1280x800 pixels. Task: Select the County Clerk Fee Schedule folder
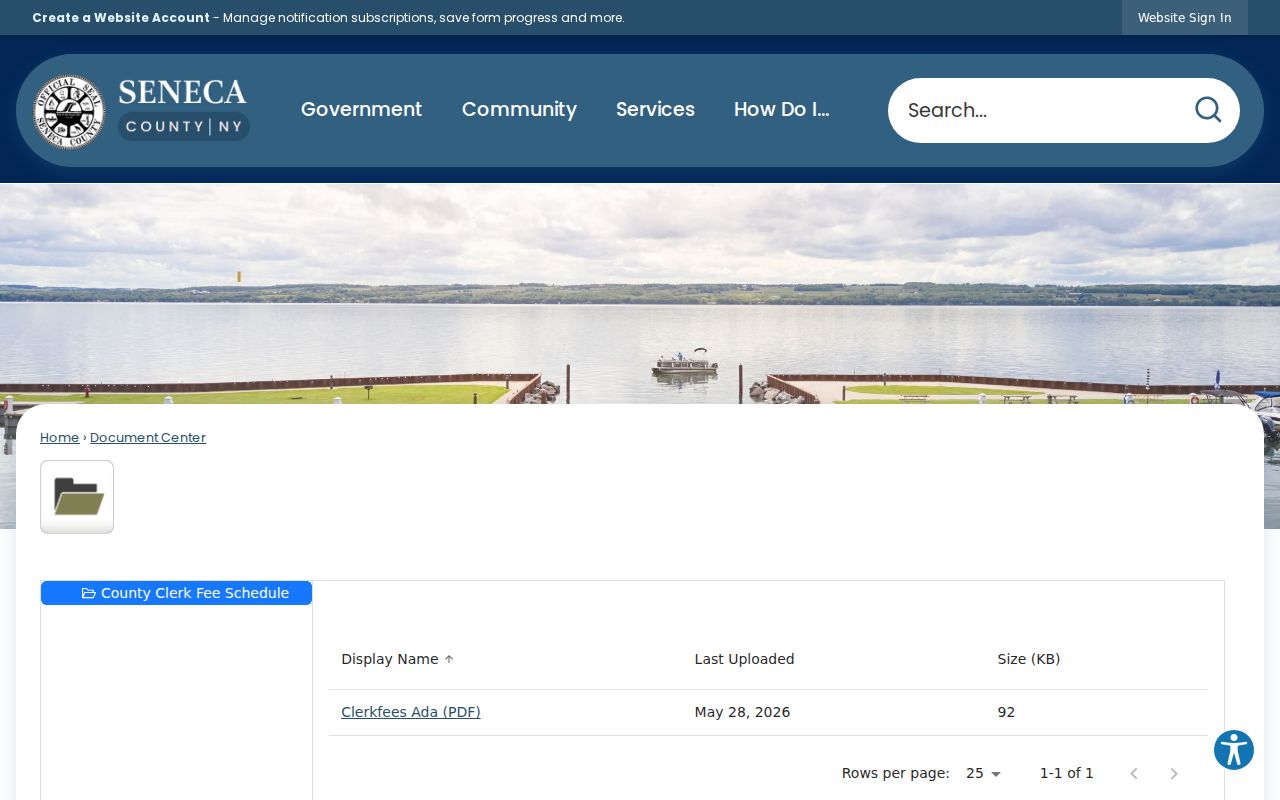pos(177,593)
